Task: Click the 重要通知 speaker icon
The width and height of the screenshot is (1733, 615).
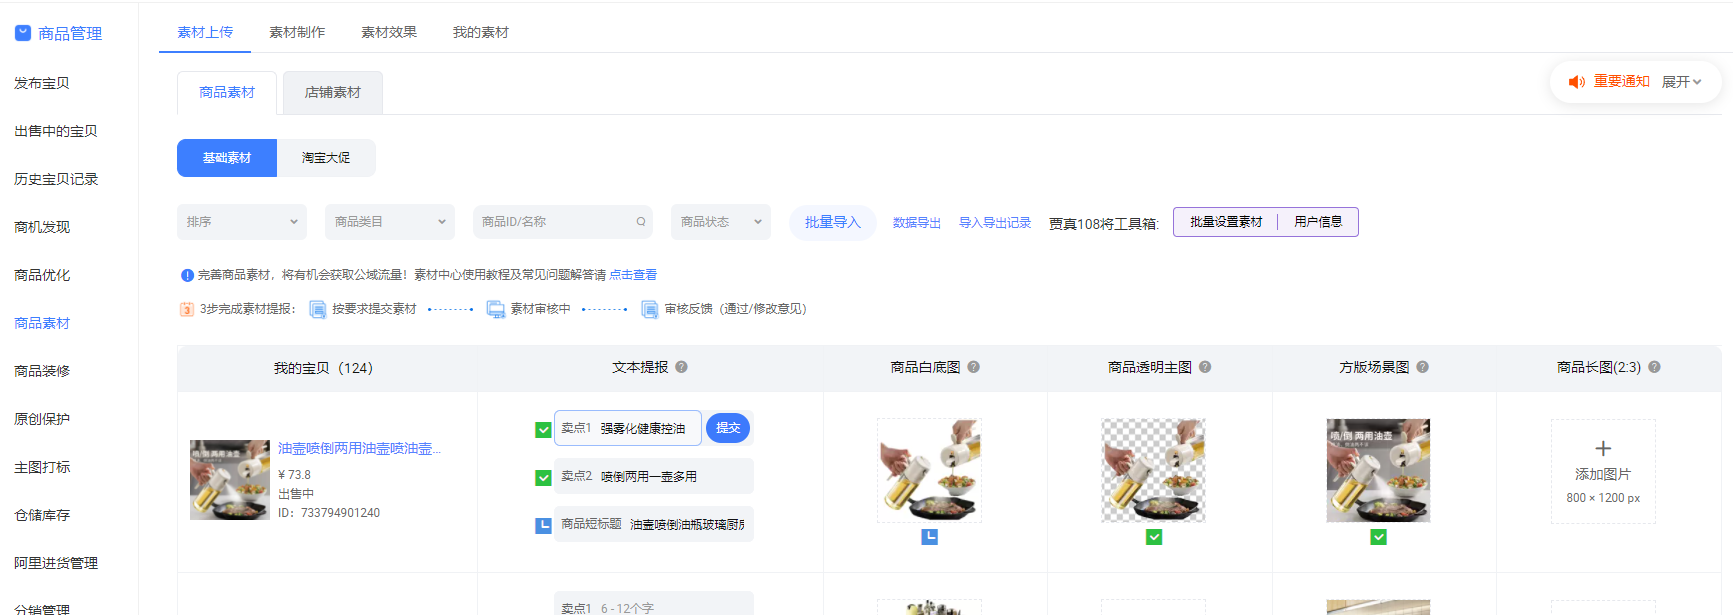Action: point(1576,82)
